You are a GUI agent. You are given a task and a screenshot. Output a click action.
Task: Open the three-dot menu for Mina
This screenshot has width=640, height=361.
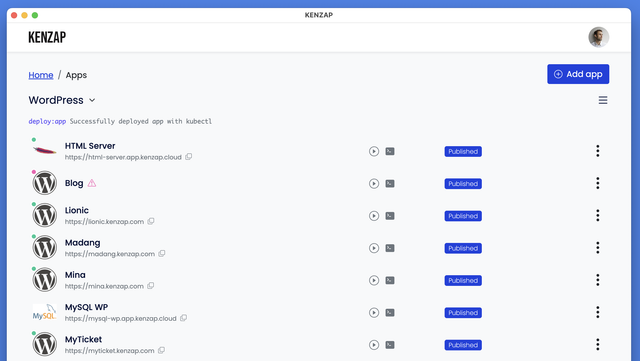tap(598, 280)
